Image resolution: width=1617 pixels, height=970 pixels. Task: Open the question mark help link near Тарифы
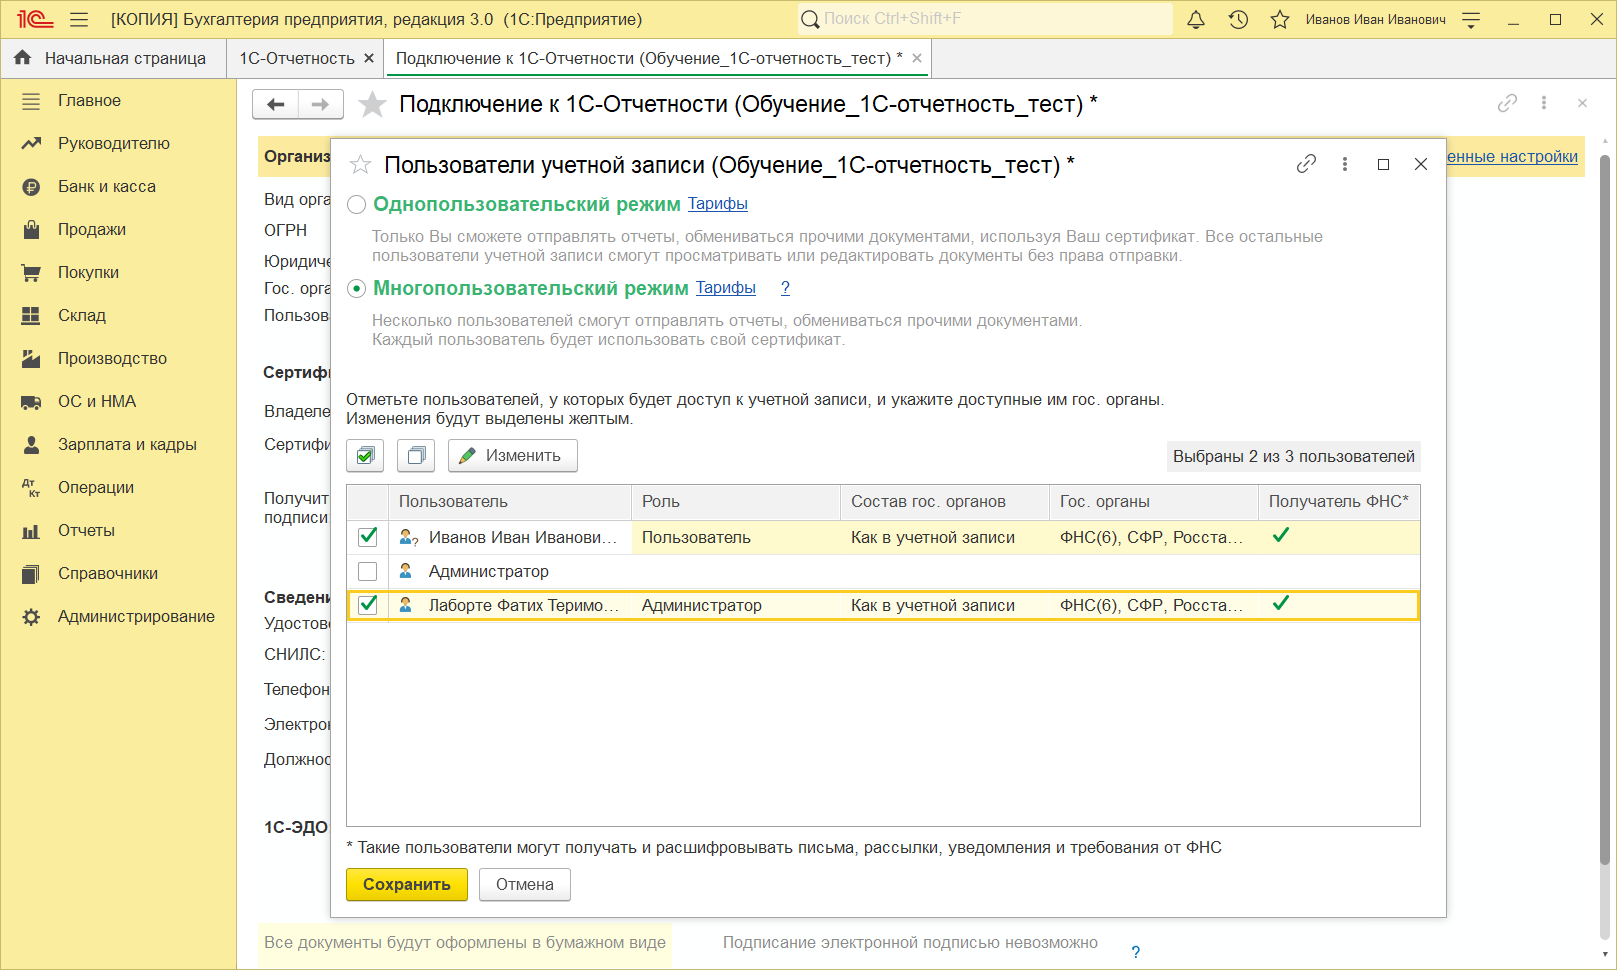(785, 288)
